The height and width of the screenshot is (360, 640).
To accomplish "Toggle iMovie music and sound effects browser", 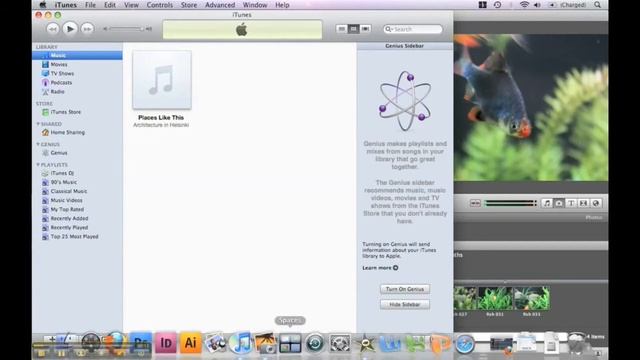I will click(x=547, y=203).
